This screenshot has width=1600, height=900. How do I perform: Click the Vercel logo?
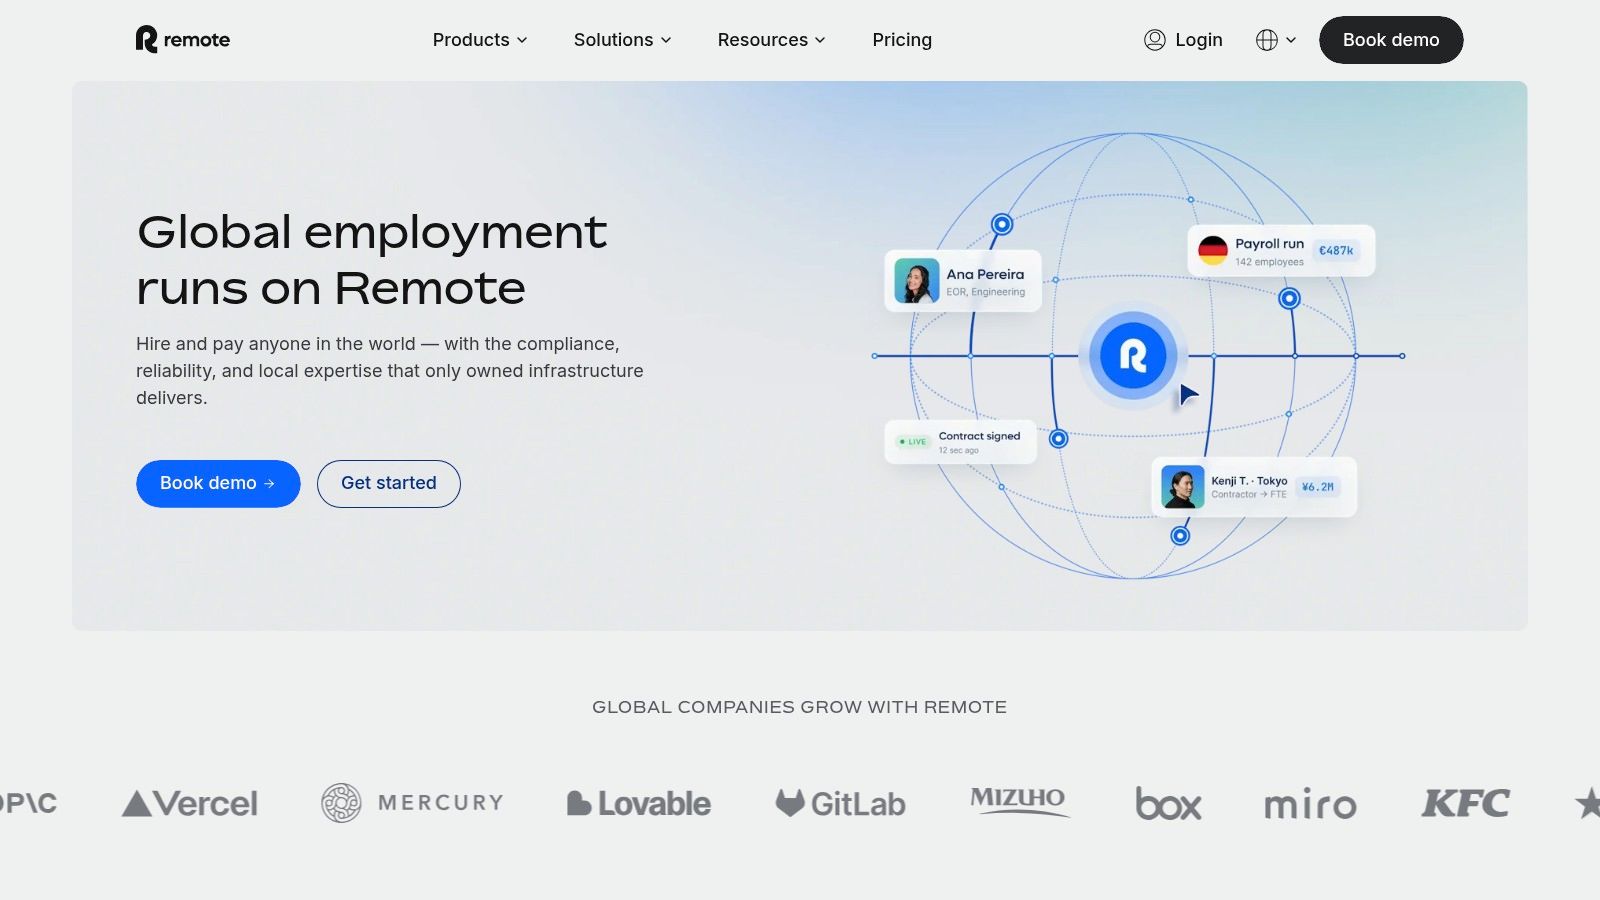[x=190, y=803]
